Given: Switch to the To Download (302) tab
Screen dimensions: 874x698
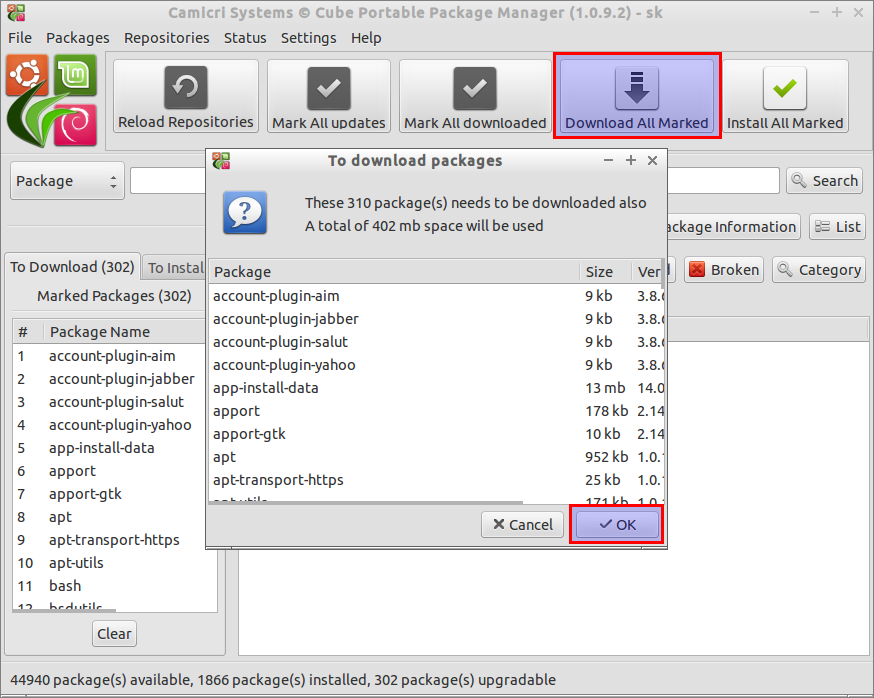Looking at the screenshot, I should pos(72,267).
